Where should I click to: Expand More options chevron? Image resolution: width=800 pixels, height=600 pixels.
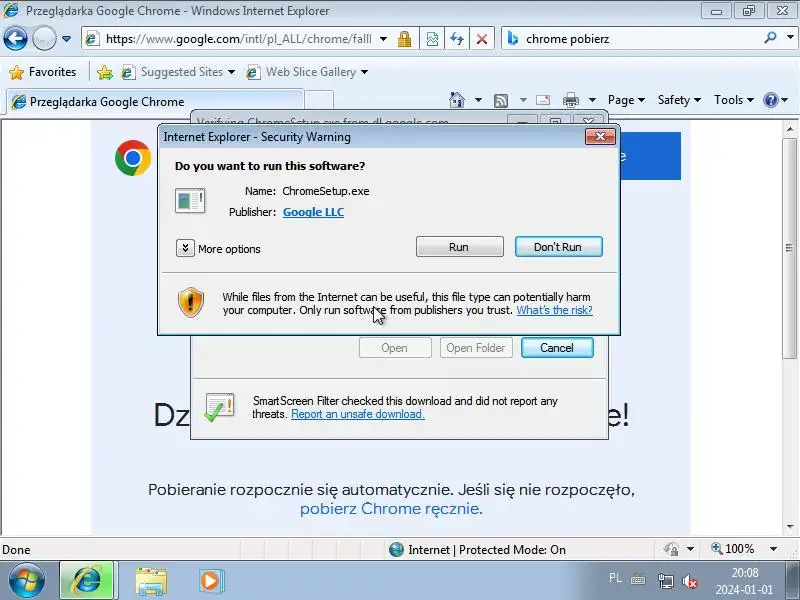click(x=185, y=248)
